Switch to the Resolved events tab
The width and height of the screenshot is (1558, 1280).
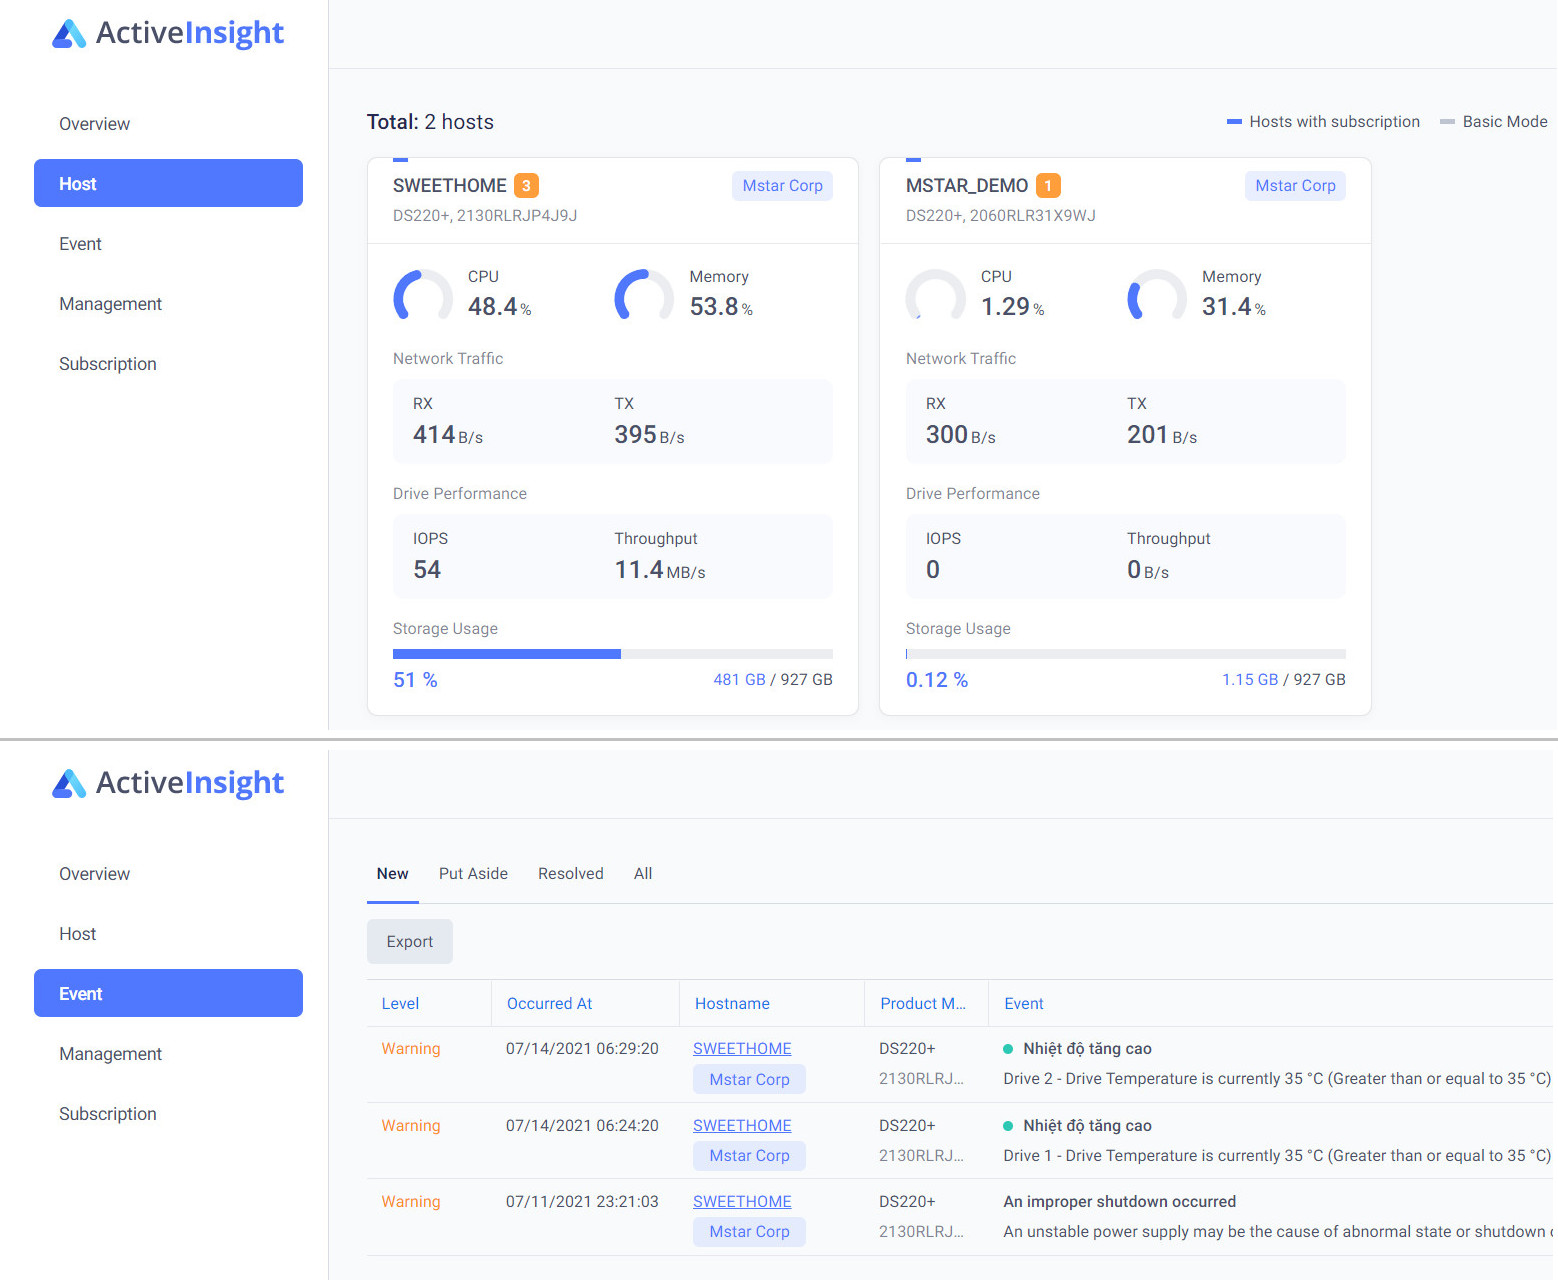click(x=570, y=873)
